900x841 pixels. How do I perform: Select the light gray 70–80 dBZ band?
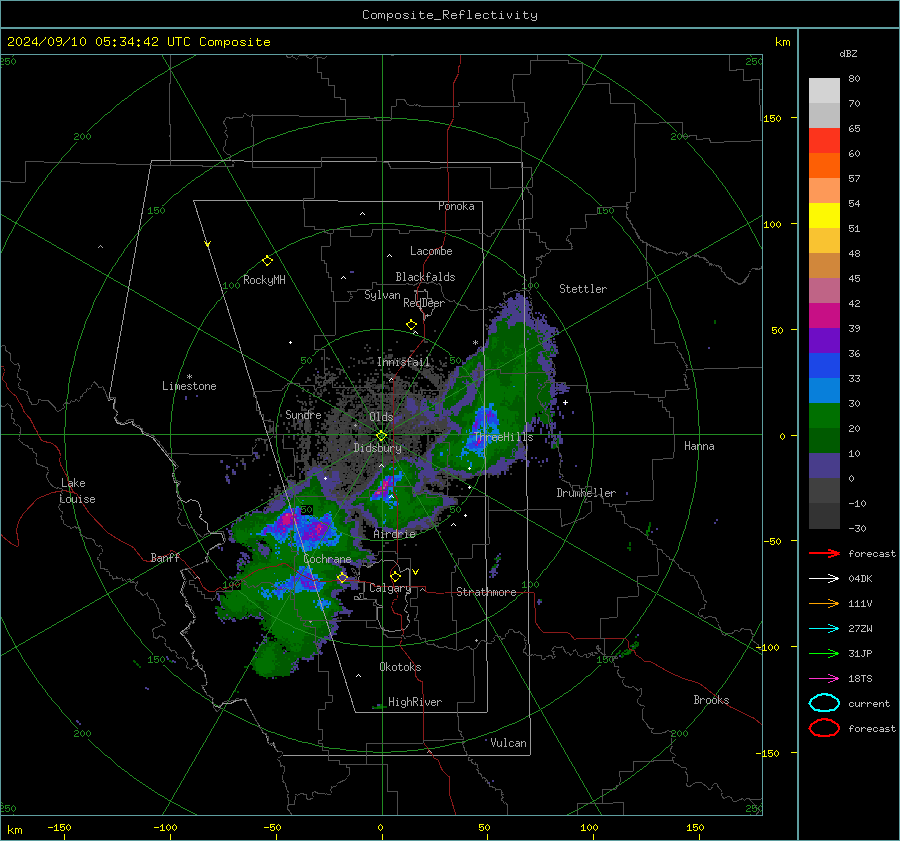point(824,91)
